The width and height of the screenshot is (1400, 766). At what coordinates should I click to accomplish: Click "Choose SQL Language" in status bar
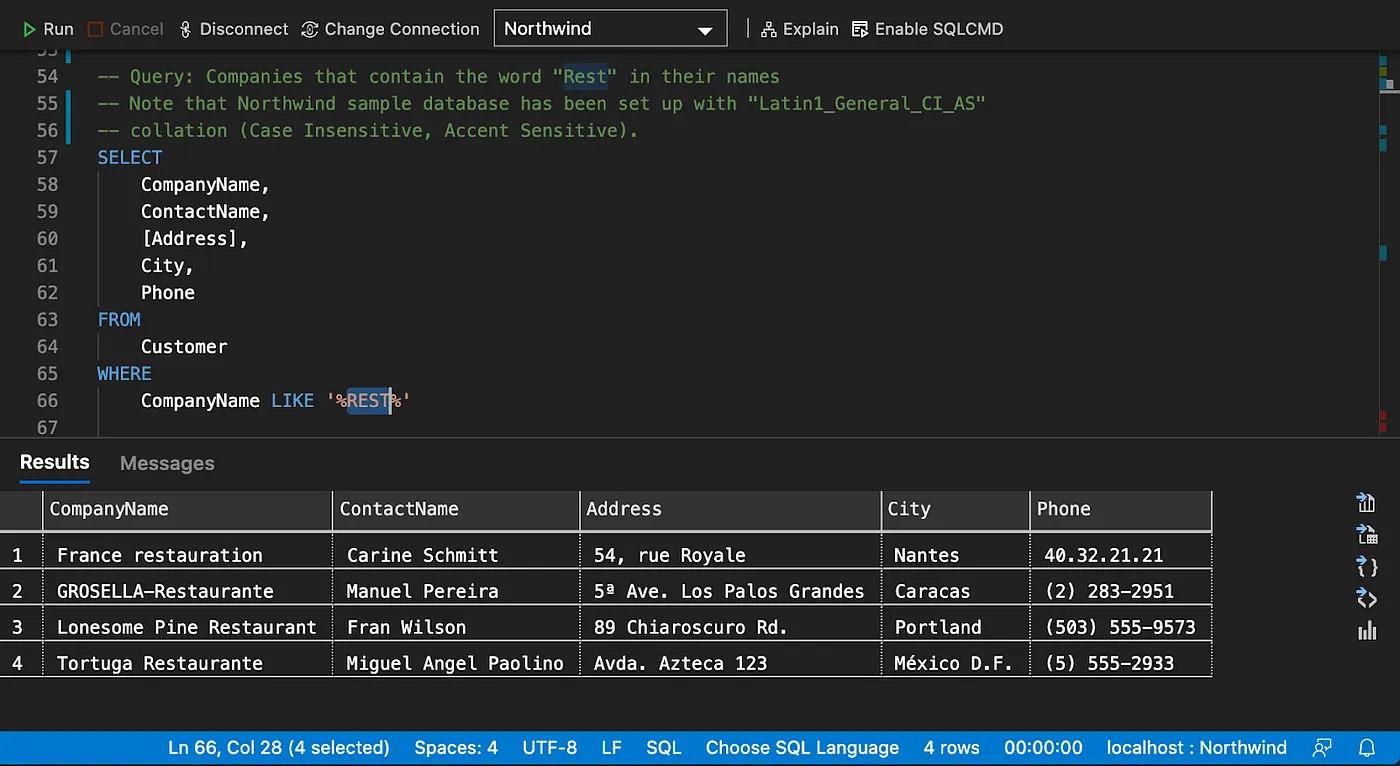pos(802,748)
